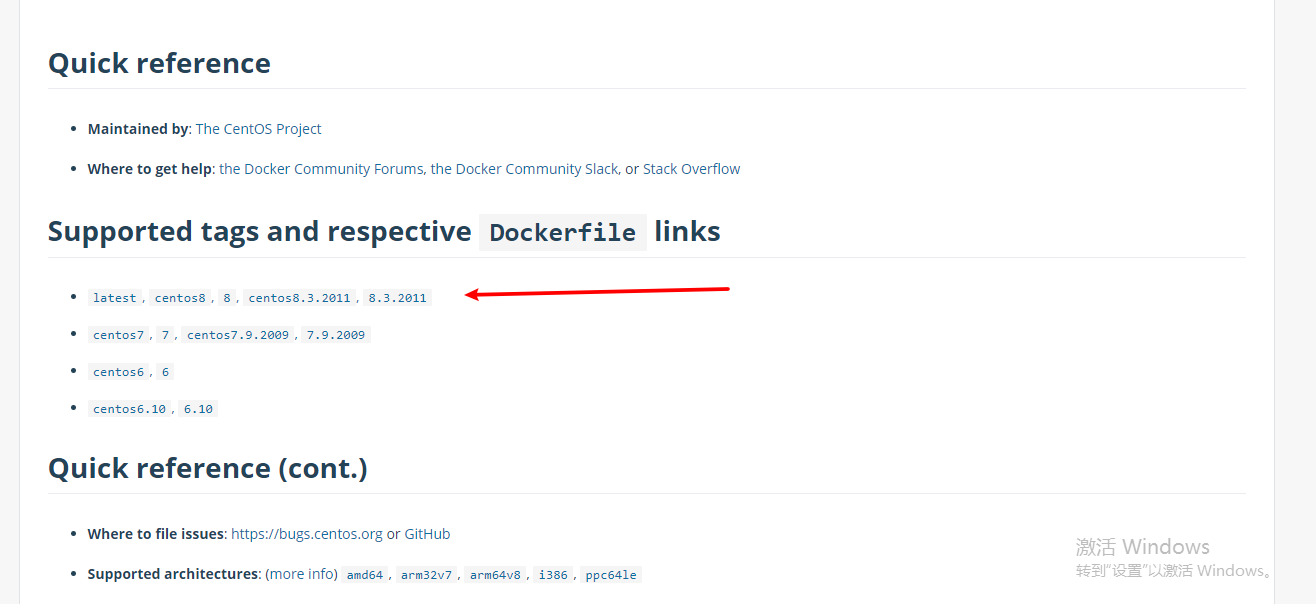Viewport: 1316px width, 604px height.
Task: Click the Supported tags and respective heading
Action: (x=260, y=231)
